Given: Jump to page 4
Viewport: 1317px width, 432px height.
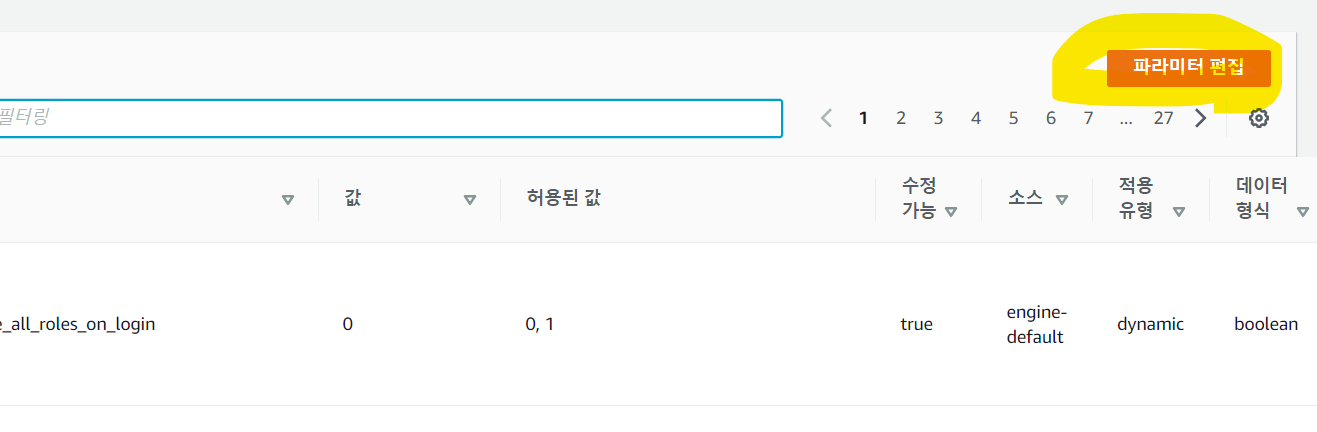Looking at the screenshot, I should [x=976, y=118].
